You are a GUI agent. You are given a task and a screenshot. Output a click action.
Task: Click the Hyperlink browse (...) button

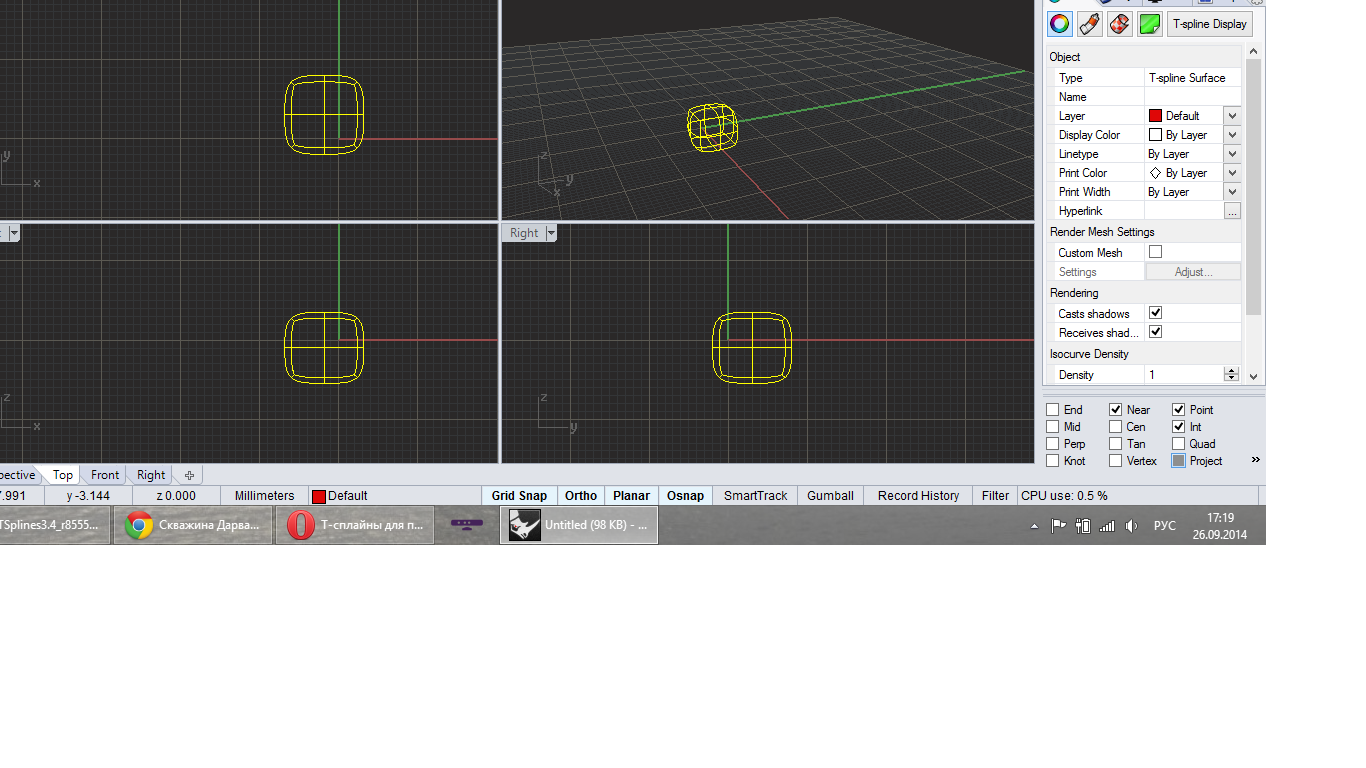tap(1232, 211)
